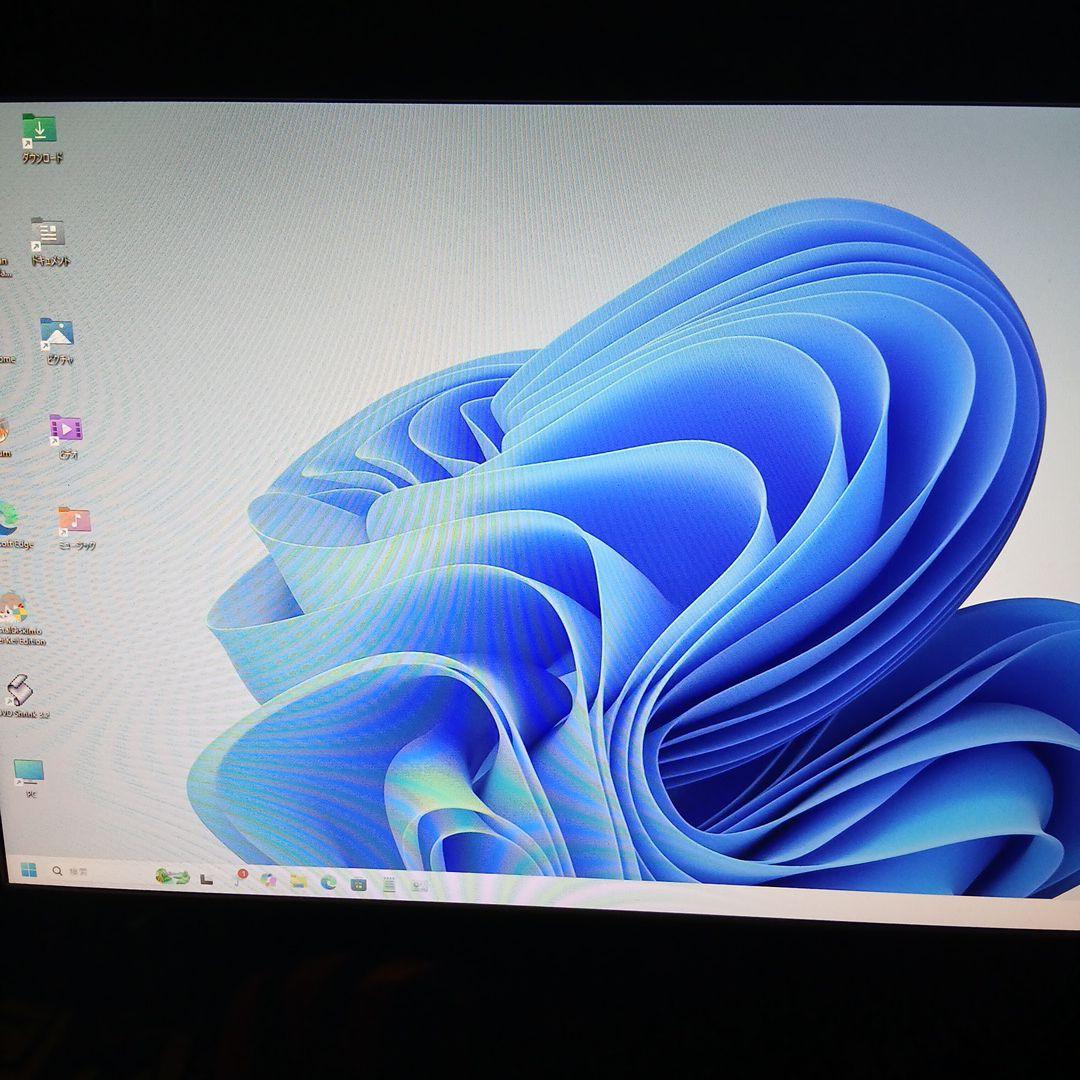Open File Explorer from the taskbar

pos(299,880)
